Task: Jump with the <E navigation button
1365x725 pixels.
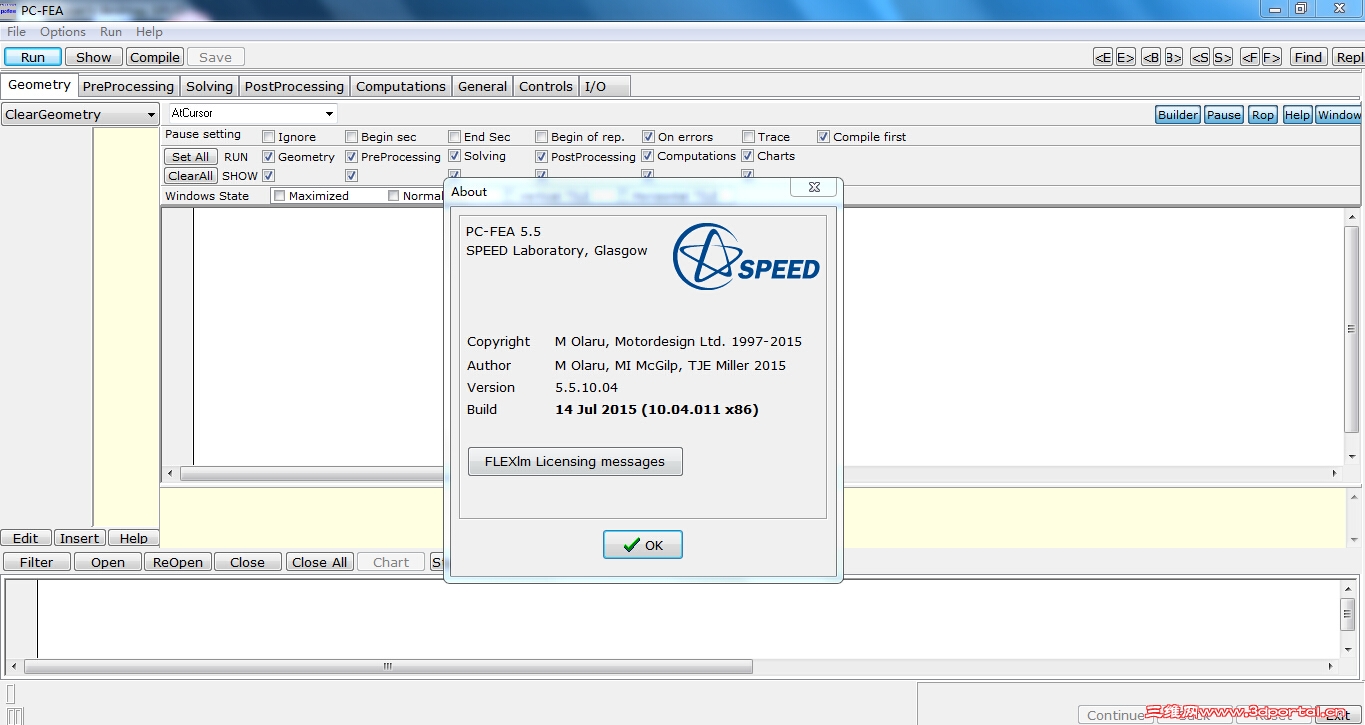Action: (x=1103, y=57)
